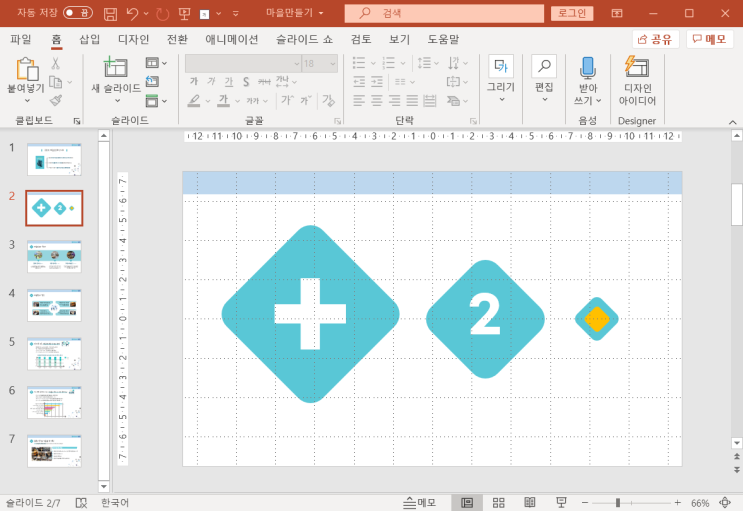Click the 메모 comments button
743x511 pixels.
click(709, 39)
